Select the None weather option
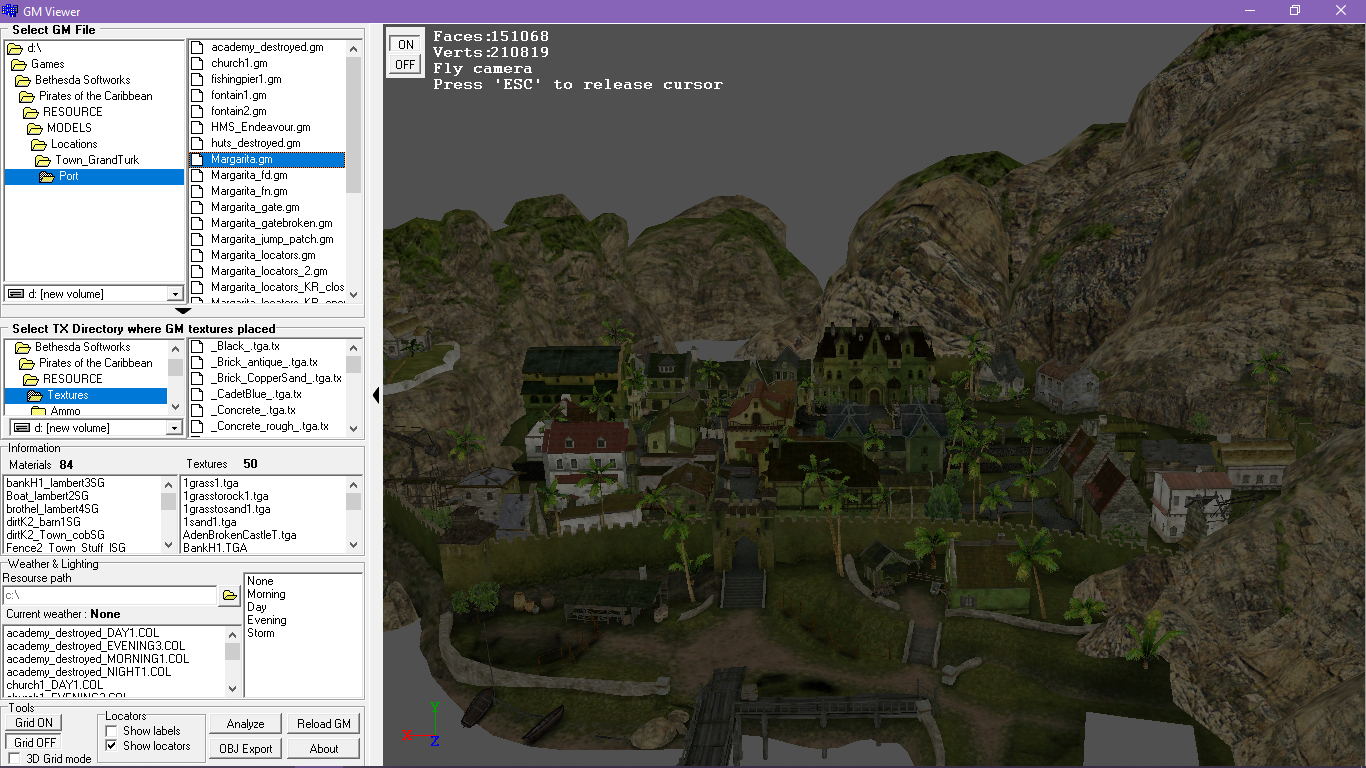The height and width of the screenshot is (768, 1366). coord(260,581)
